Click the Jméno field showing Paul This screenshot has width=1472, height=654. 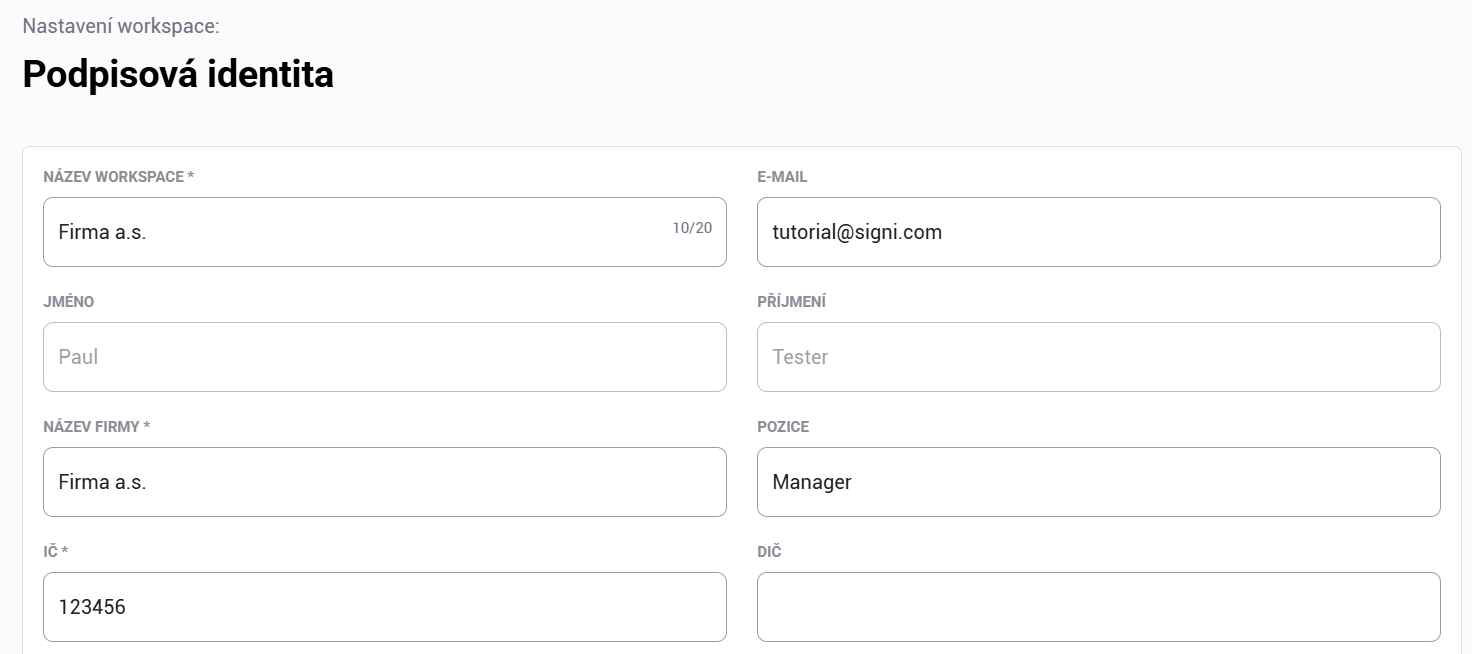(384, 357)
